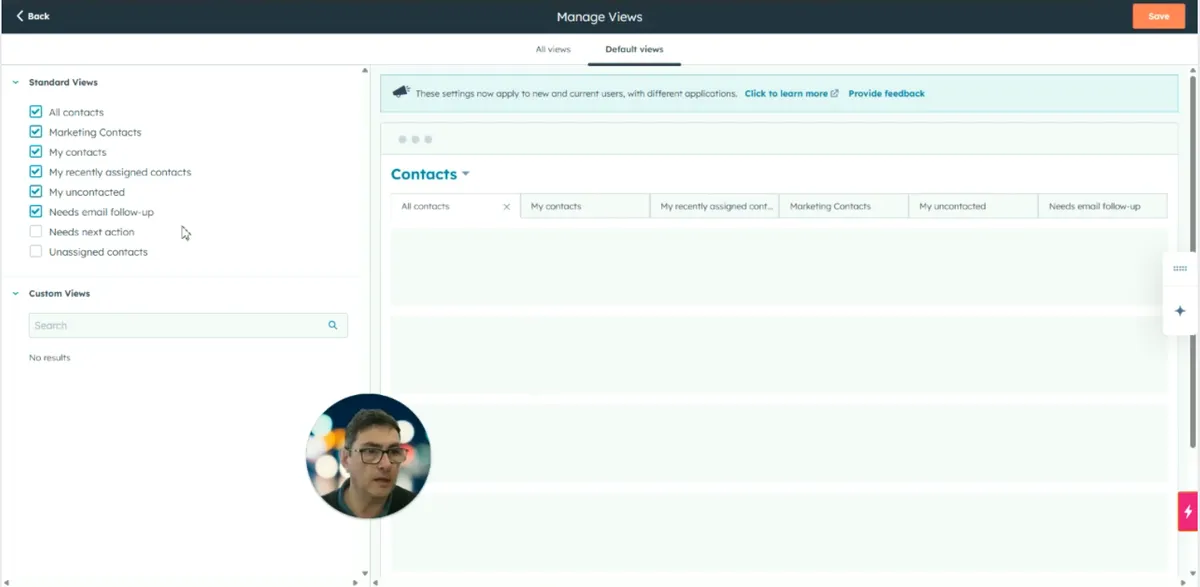Select the Default views tab
The image size is (1200, 587).
(x=634, y=49)
